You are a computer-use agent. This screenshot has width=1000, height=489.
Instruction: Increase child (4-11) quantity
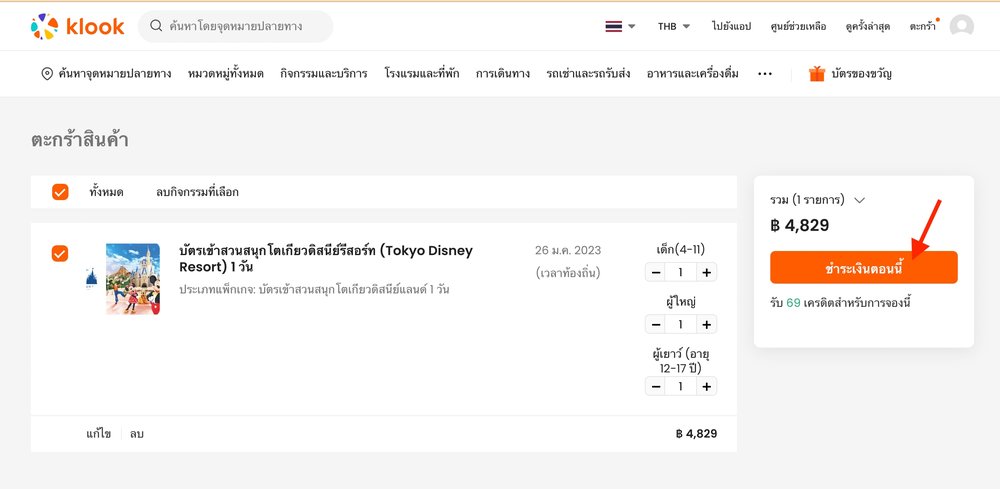click(707, 272)
